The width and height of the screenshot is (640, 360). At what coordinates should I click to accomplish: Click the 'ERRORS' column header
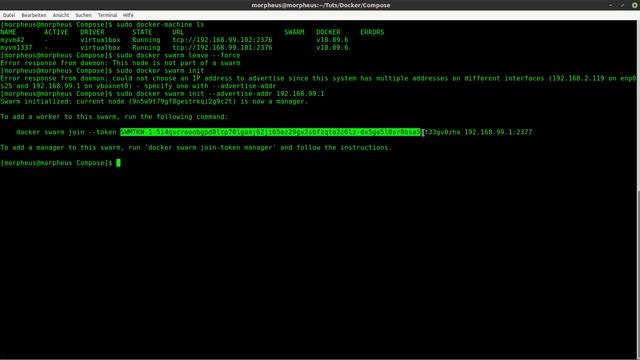(x=372, y=32)
